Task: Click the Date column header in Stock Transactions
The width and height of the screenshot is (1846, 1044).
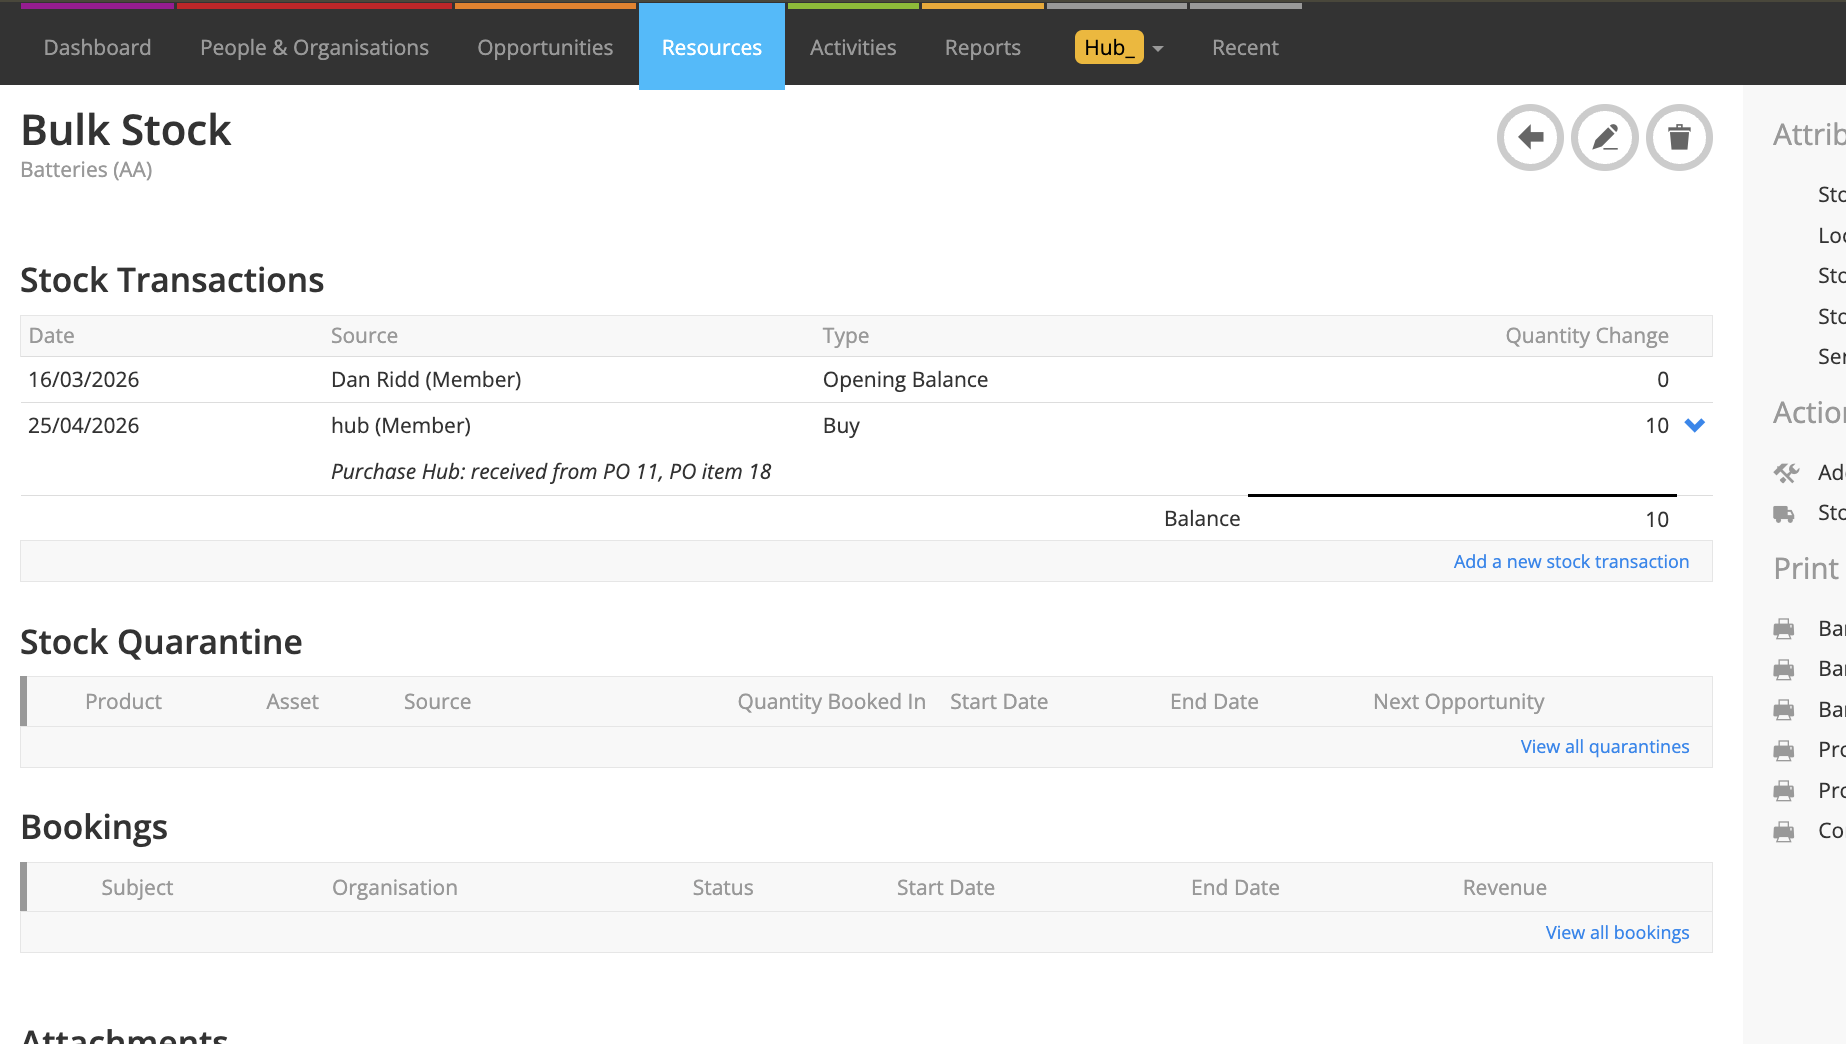Action: (x=52, y=335)
